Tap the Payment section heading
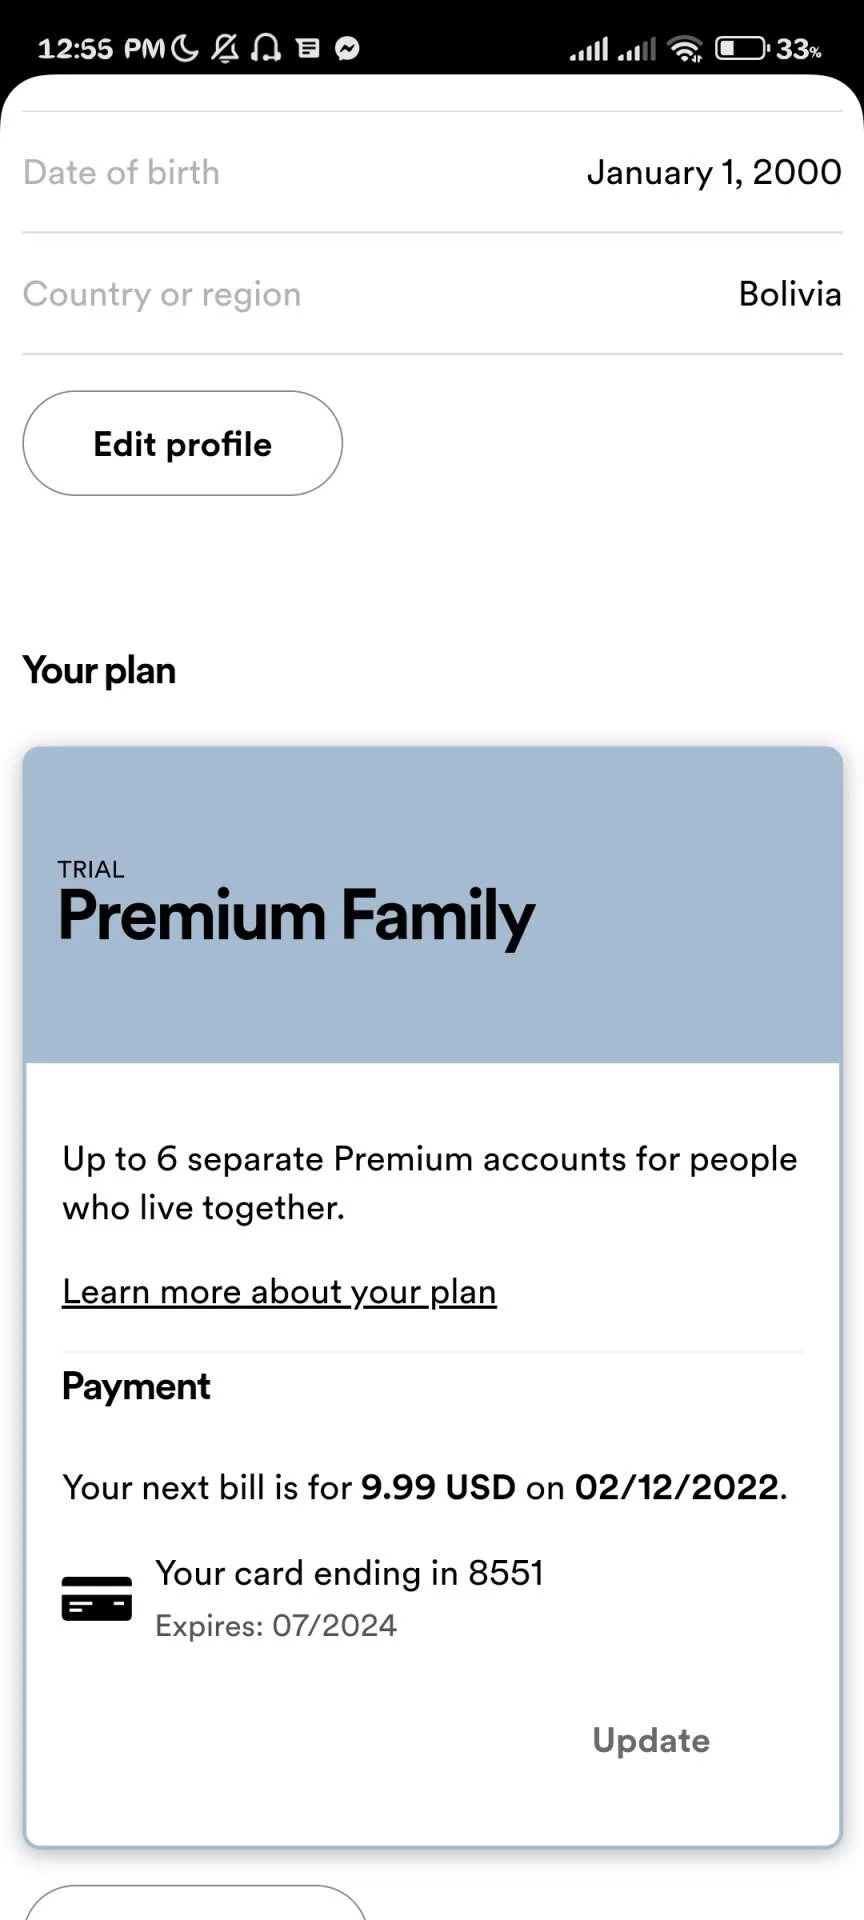Viewport: 864px width, 1920px height. tap(136, 1387)
